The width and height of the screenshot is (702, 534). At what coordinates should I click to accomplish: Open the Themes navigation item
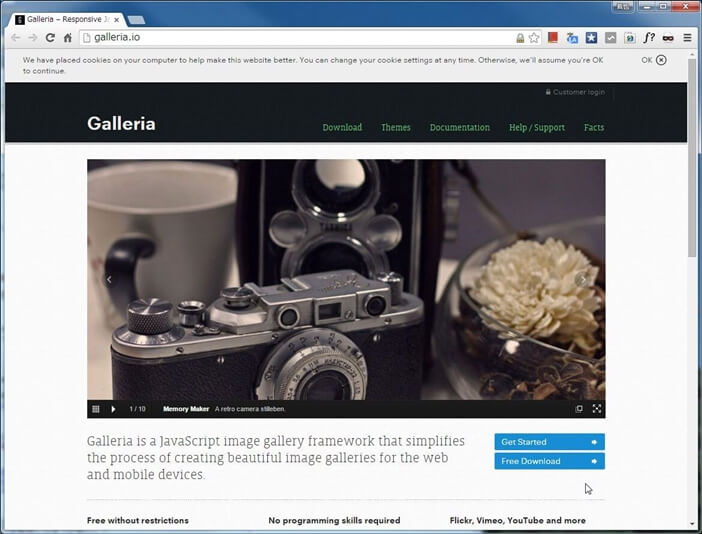pyautogui.click(x=395, y=128)
